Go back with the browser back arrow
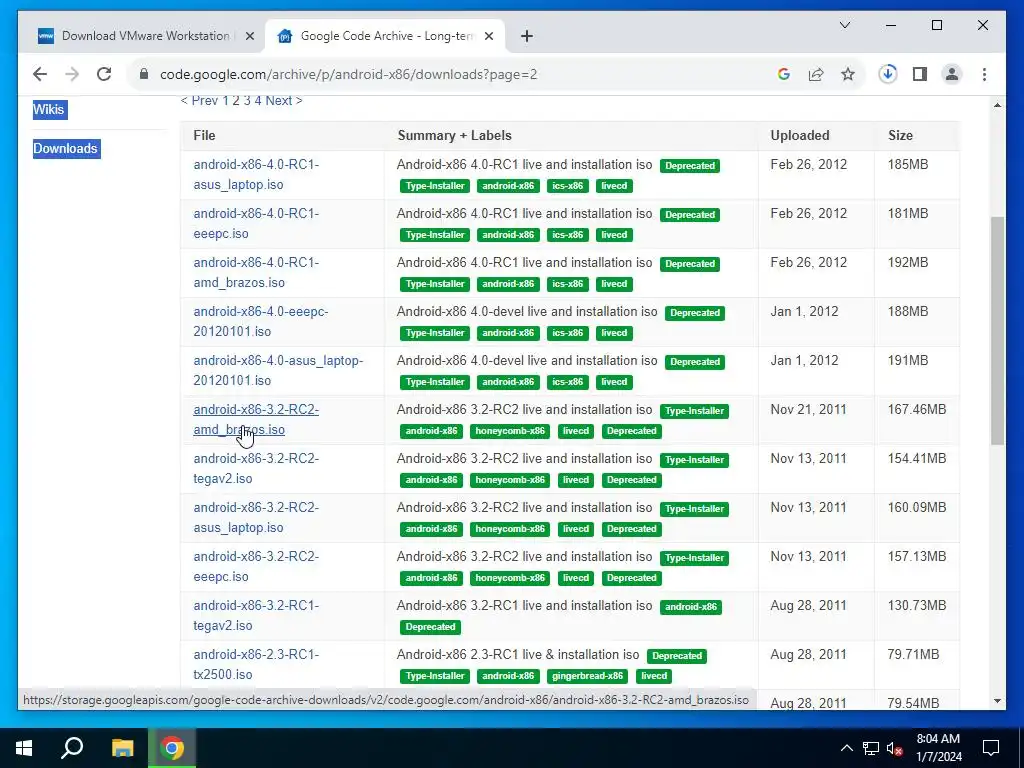Screen dimensions: 1024x768 [40, 74]
